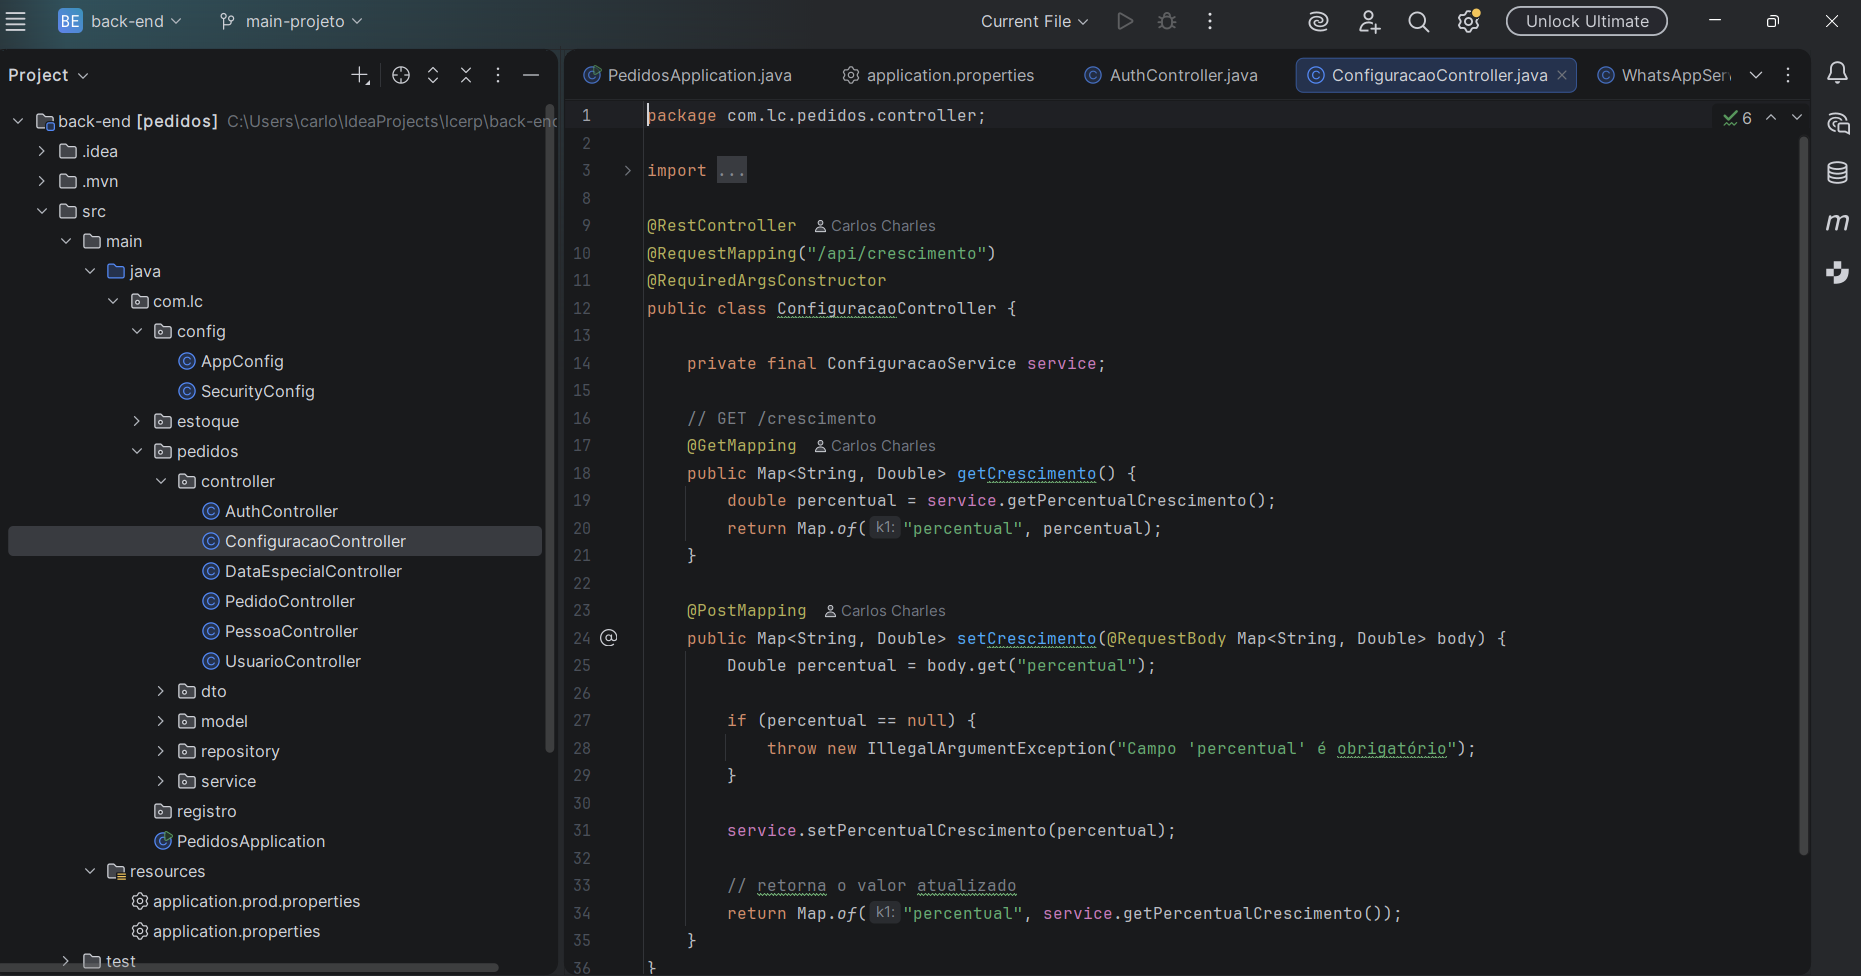1861x976 pixels.
Task: Expand the .mvn folder
Action: (x=41, y=181)
